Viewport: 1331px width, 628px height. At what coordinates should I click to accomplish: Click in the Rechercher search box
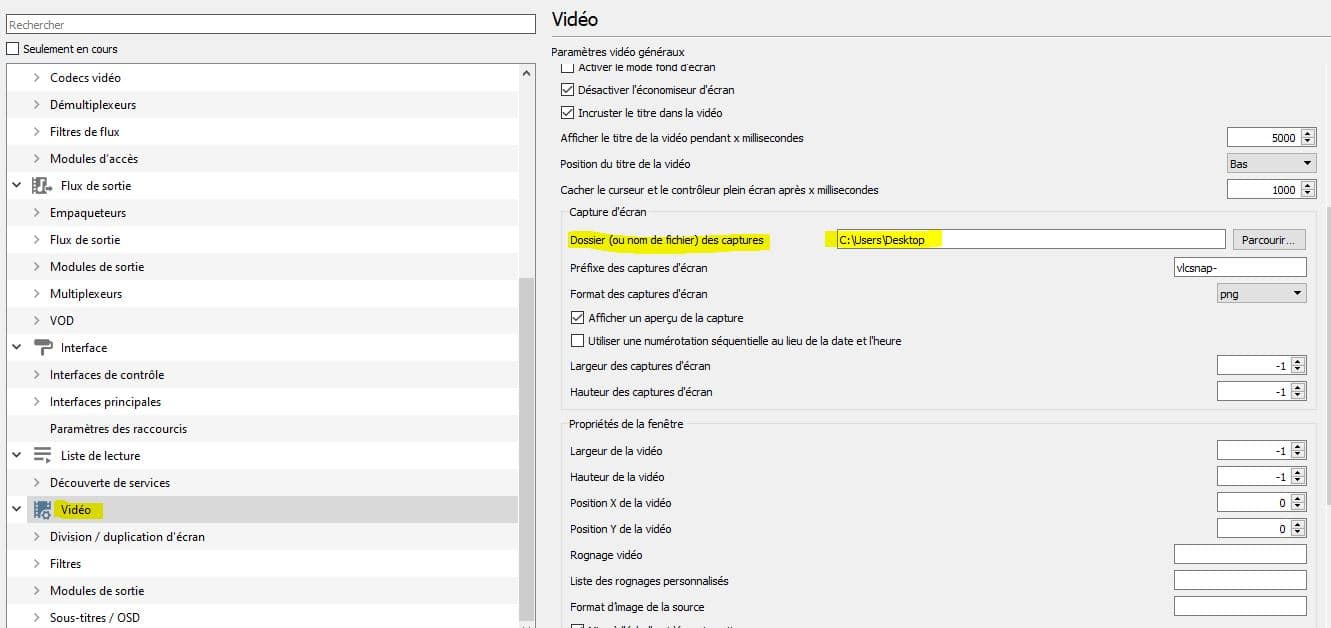tap(271, 25)
